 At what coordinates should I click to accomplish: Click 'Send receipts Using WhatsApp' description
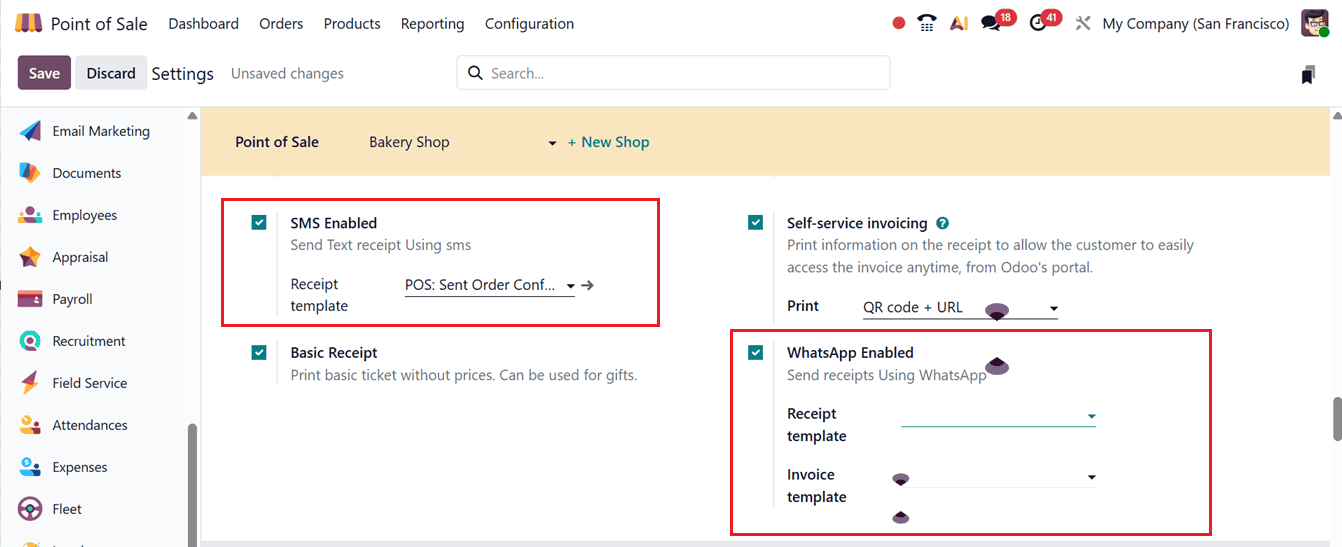[887, 375]
